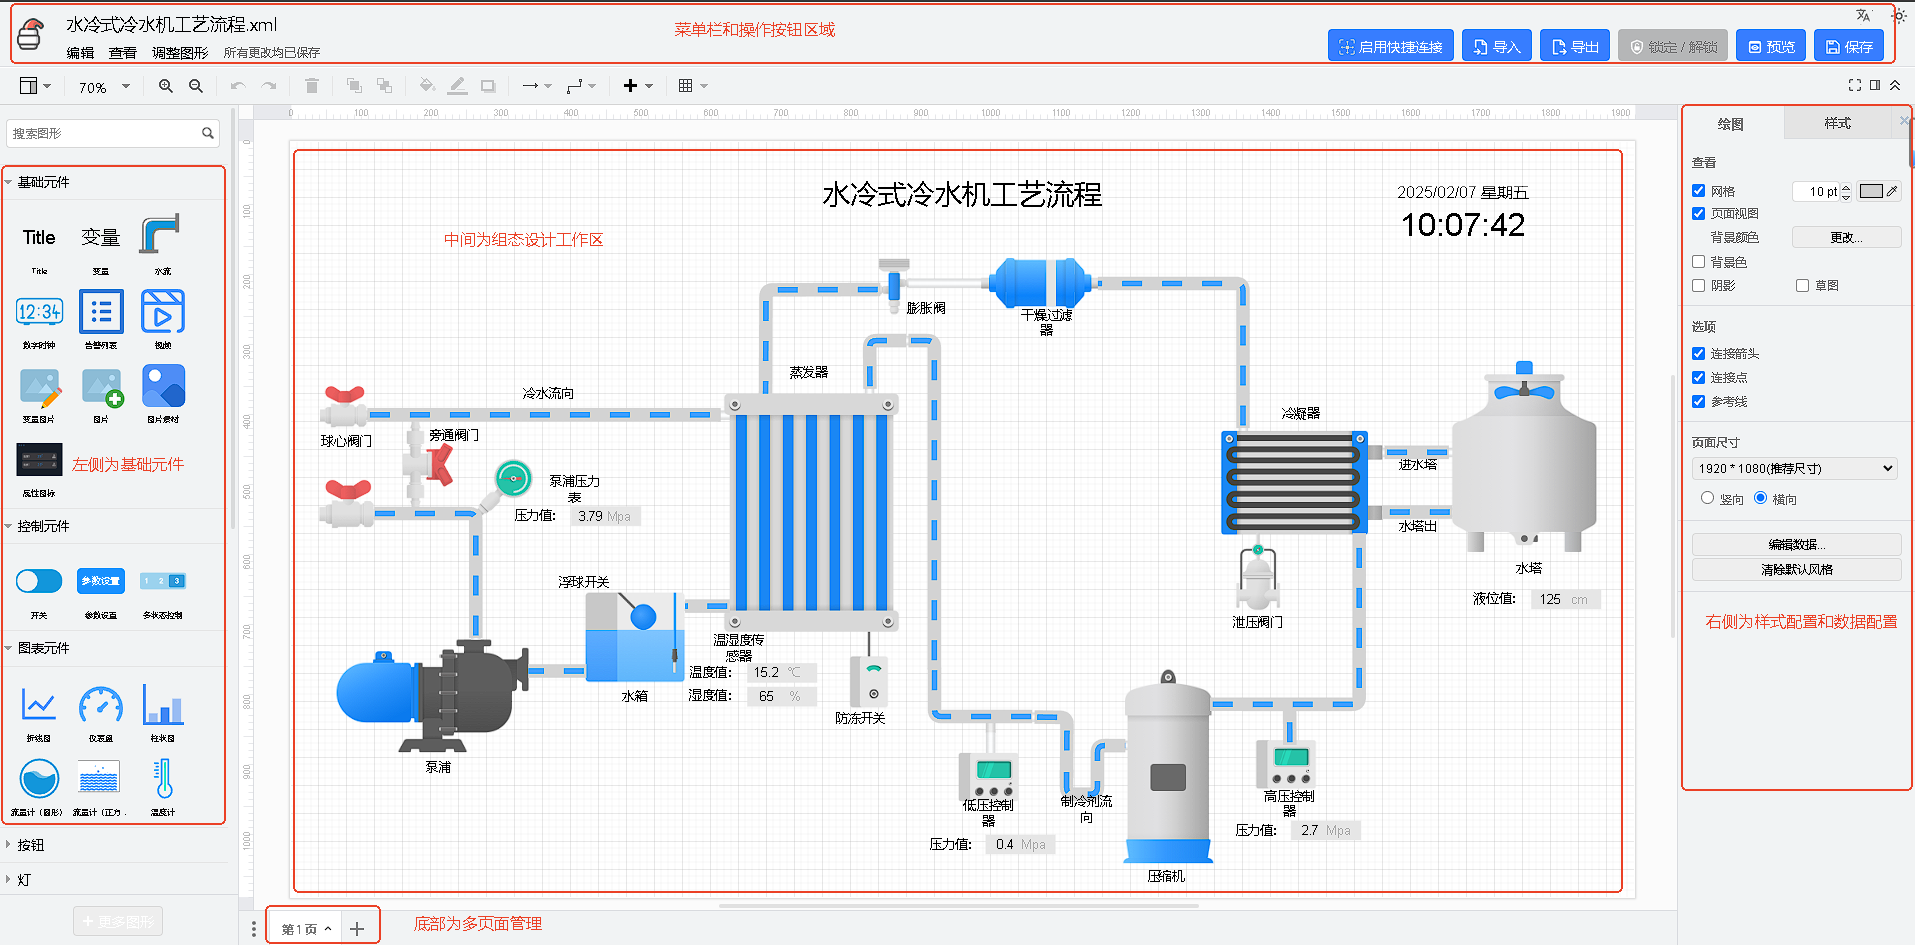This screenshot has height=945, width=1915.
Task: Enable the 阴影 shadow checkbox
Action: pos(1698,286)
